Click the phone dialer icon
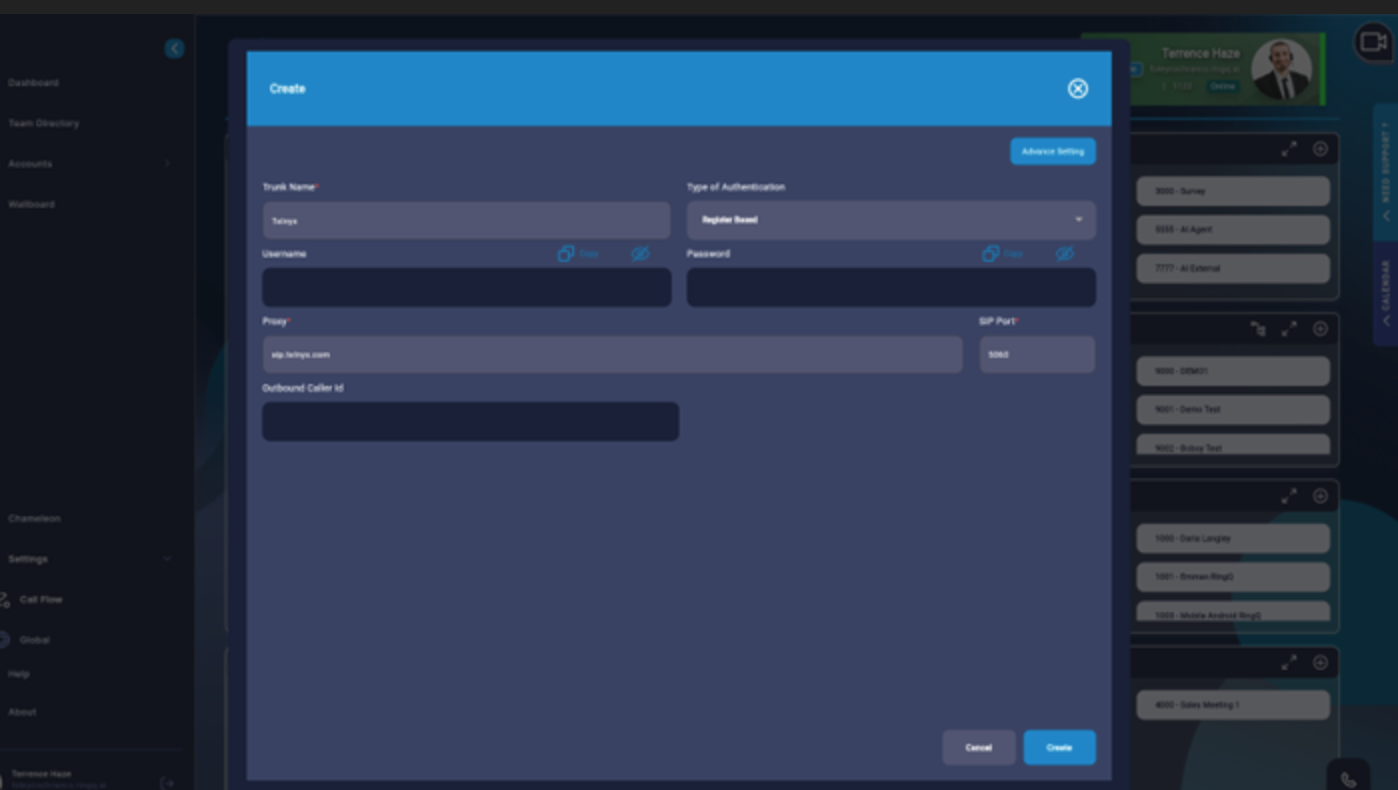The width and height of the screenshot is (1398, 790). pyautogui.click(x=1348, y=779)
